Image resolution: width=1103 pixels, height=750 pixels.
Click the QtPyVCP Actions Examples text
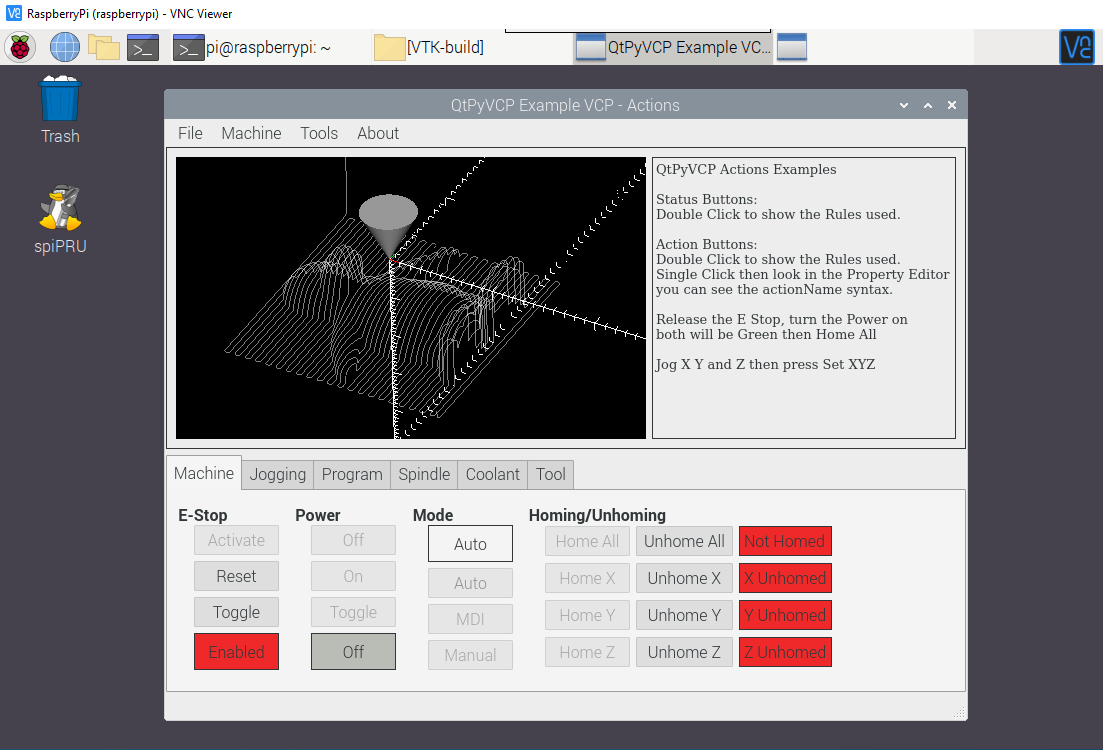746,170
